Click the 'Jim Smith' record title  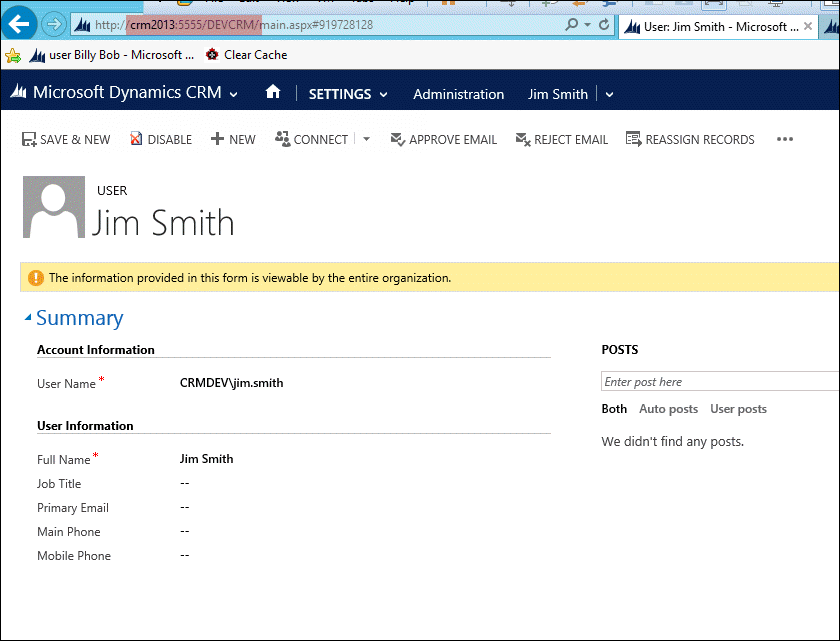(163, 223)
